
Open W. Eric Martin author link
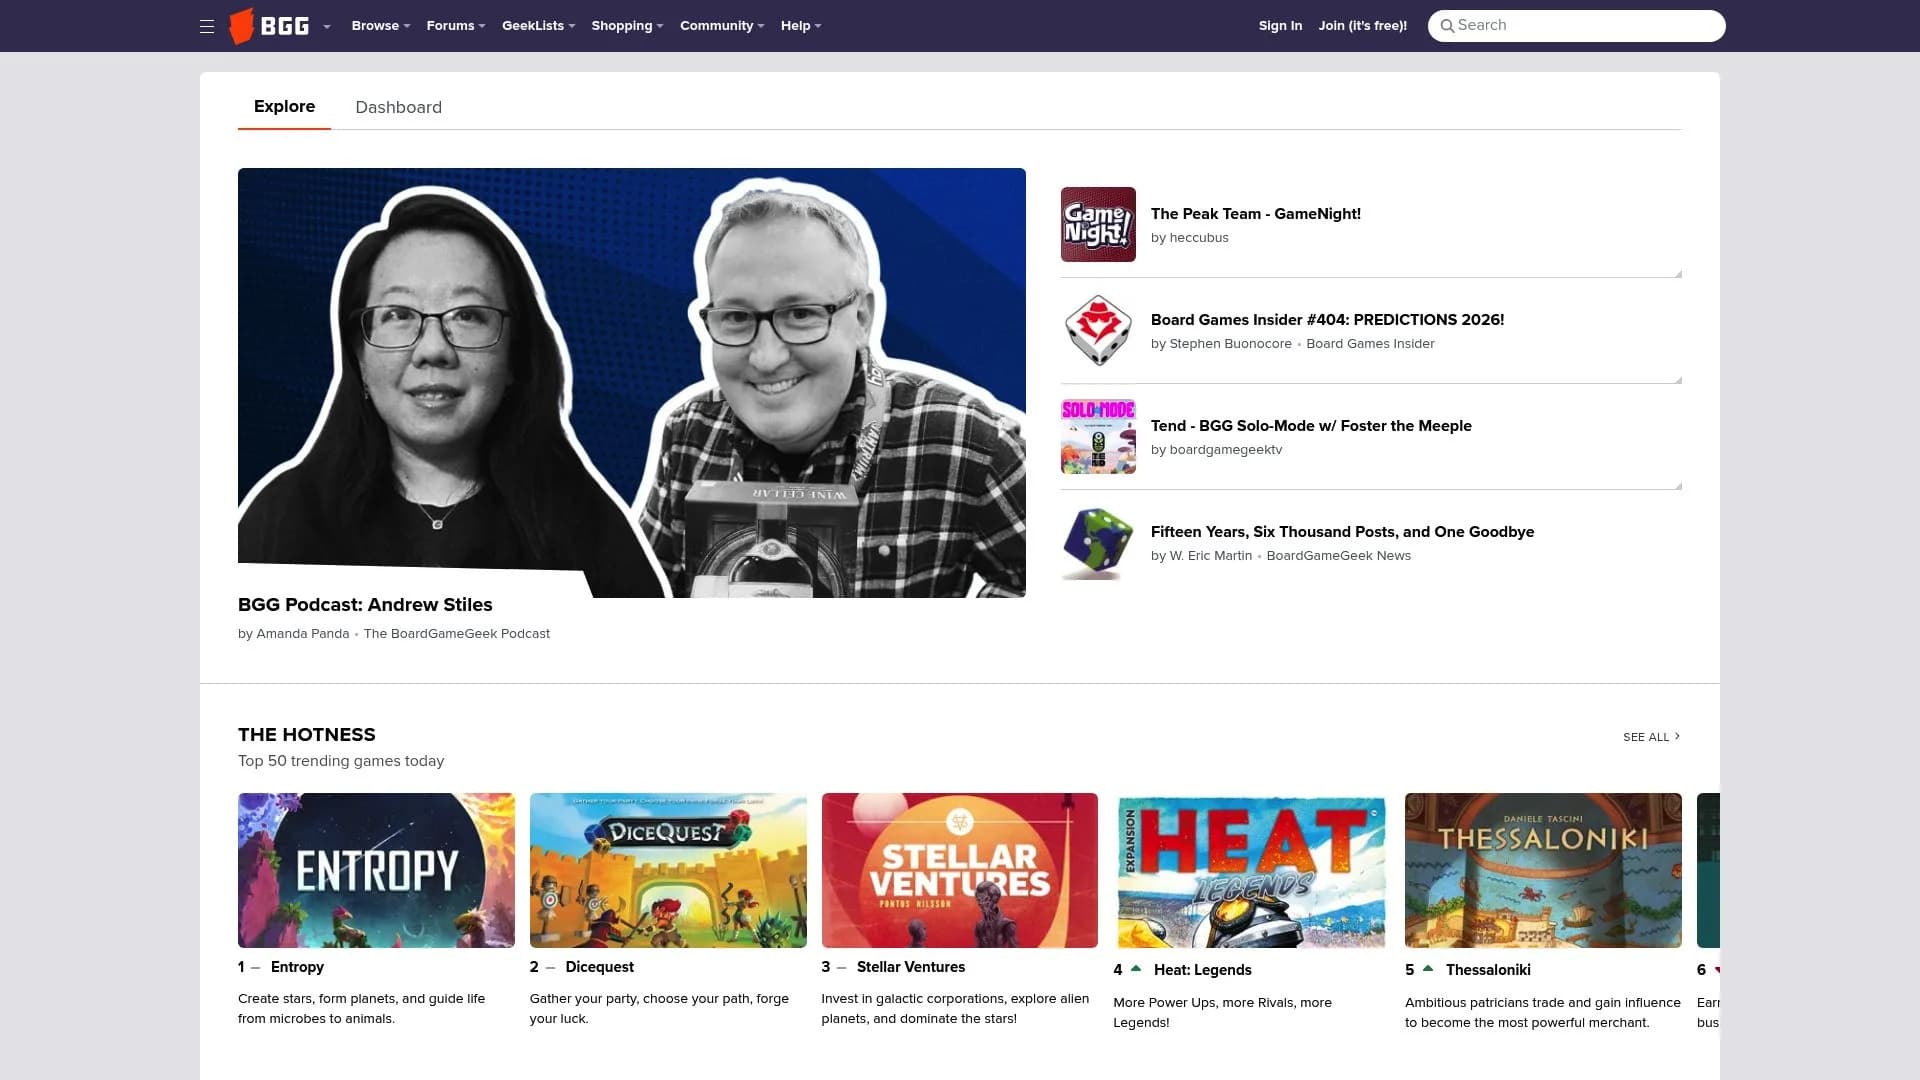[x=1211, y=556]
